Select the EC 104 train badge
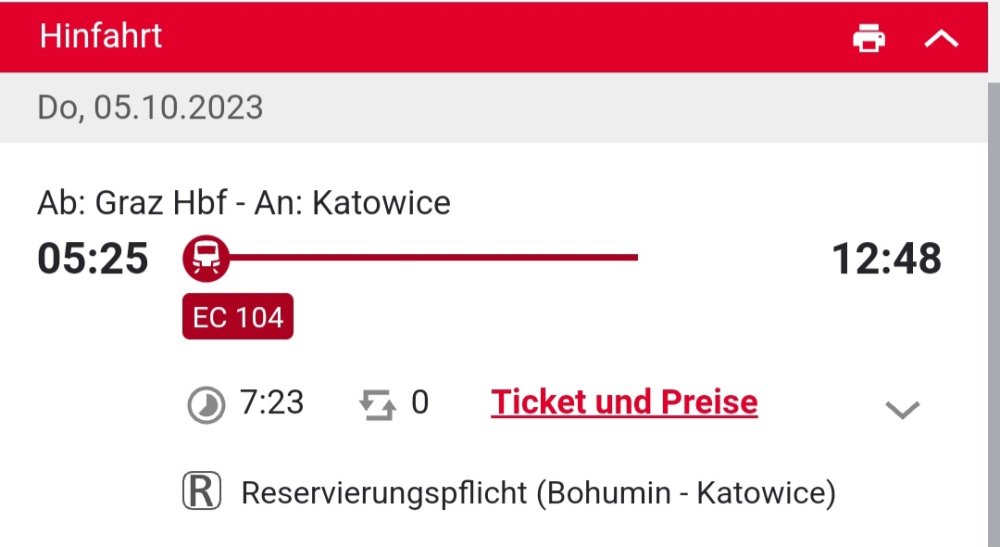1000x547 pixels. [238, 317]
